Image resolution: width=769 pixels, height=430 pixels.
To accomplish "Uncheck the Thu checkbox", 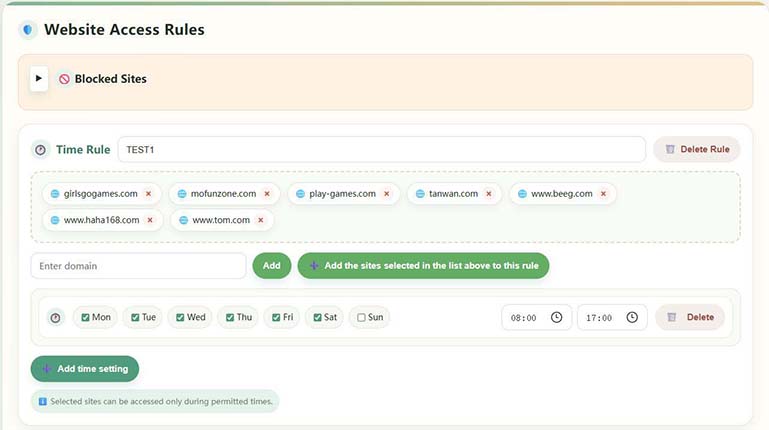I will tap(230, 317).
